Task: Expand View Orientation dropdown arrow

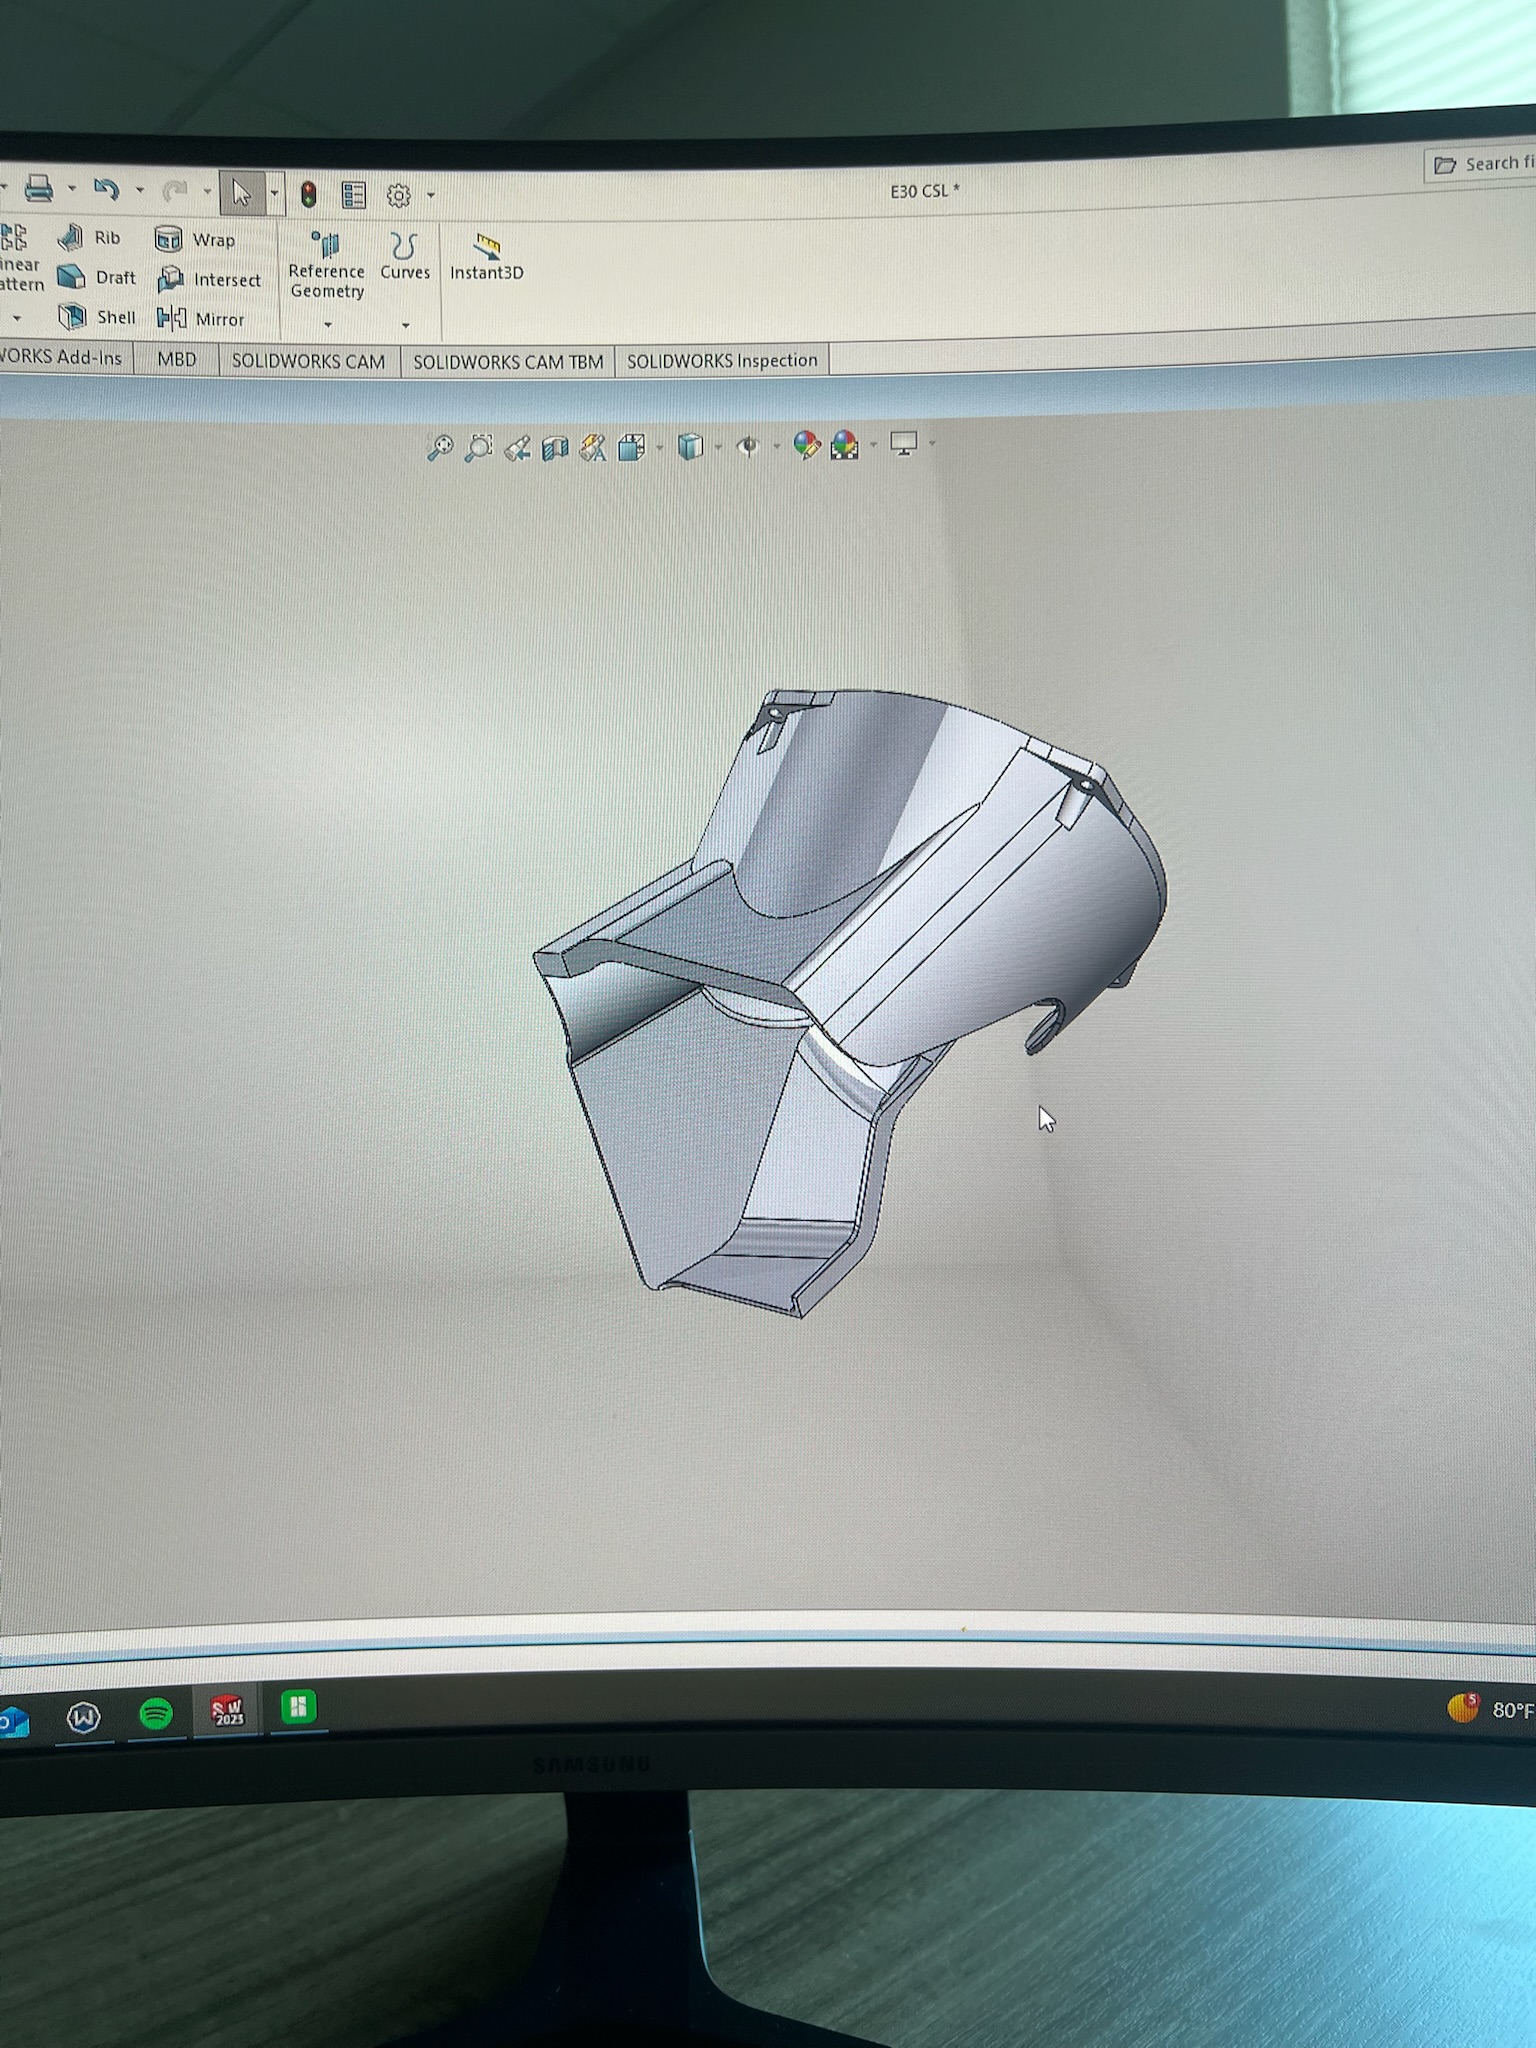Action: 659,447
